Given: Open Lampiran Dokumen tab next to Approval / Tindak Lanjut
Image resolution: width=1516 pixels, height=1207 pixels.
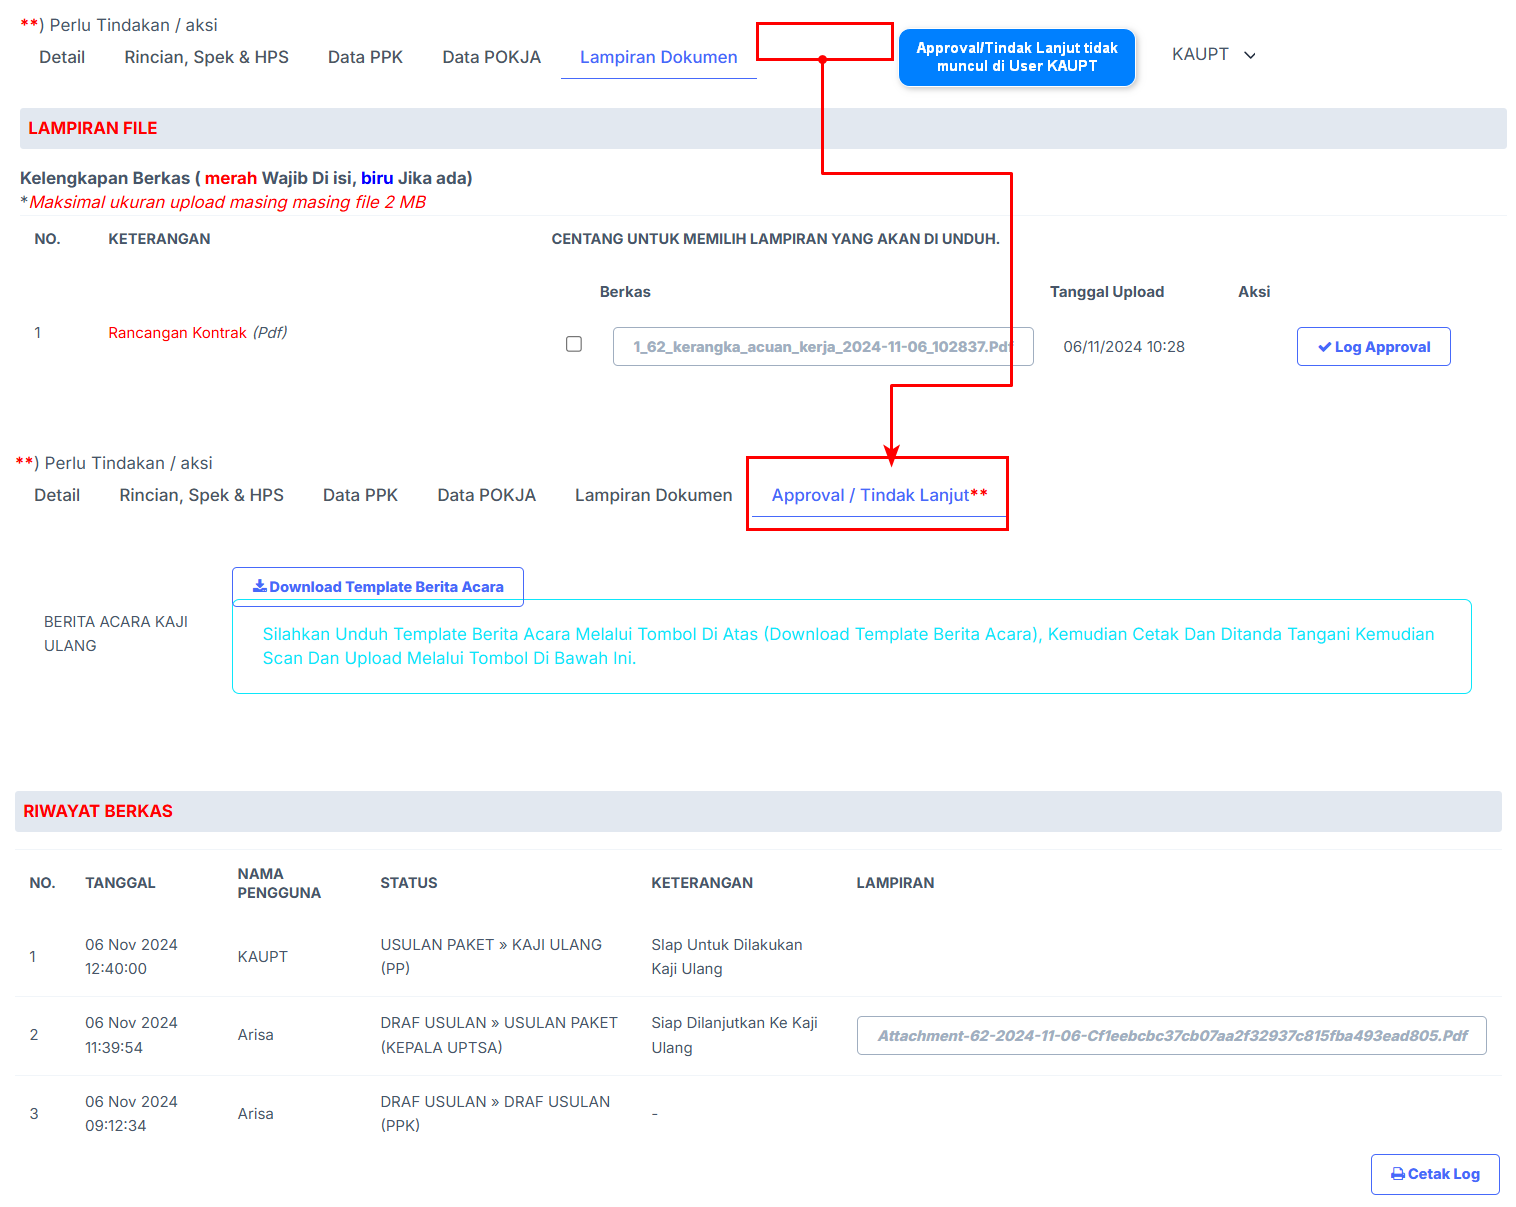Looking at the screenshot, I should point(653,495).
